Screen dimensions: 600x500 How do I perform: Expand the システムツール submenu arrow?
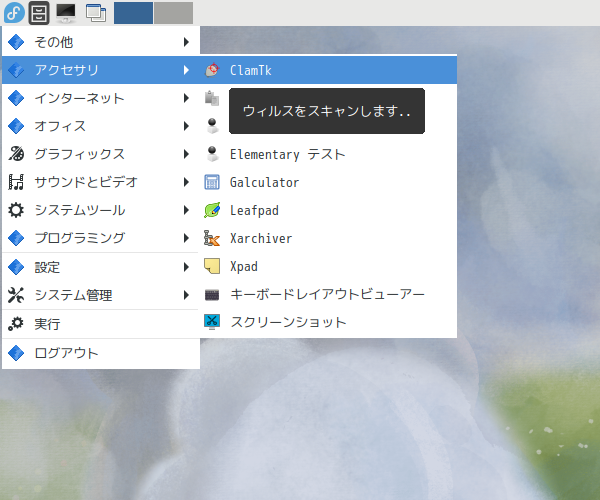tap(186, 210)
